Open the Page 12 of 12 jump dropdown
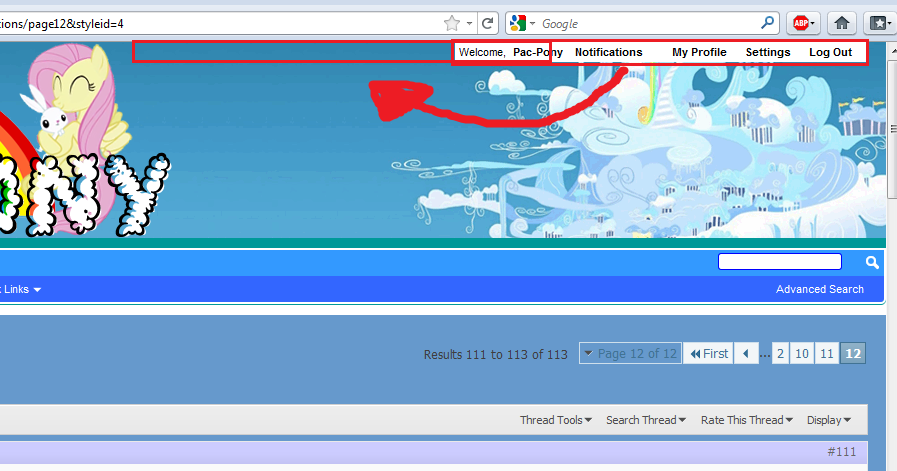Screen dimensions: 897x471 pyautogui.click(x=630, y=354)
